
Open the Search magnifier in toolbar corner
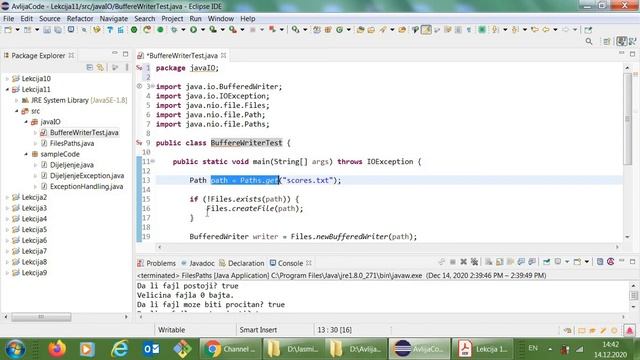click(x=589, y=41)
